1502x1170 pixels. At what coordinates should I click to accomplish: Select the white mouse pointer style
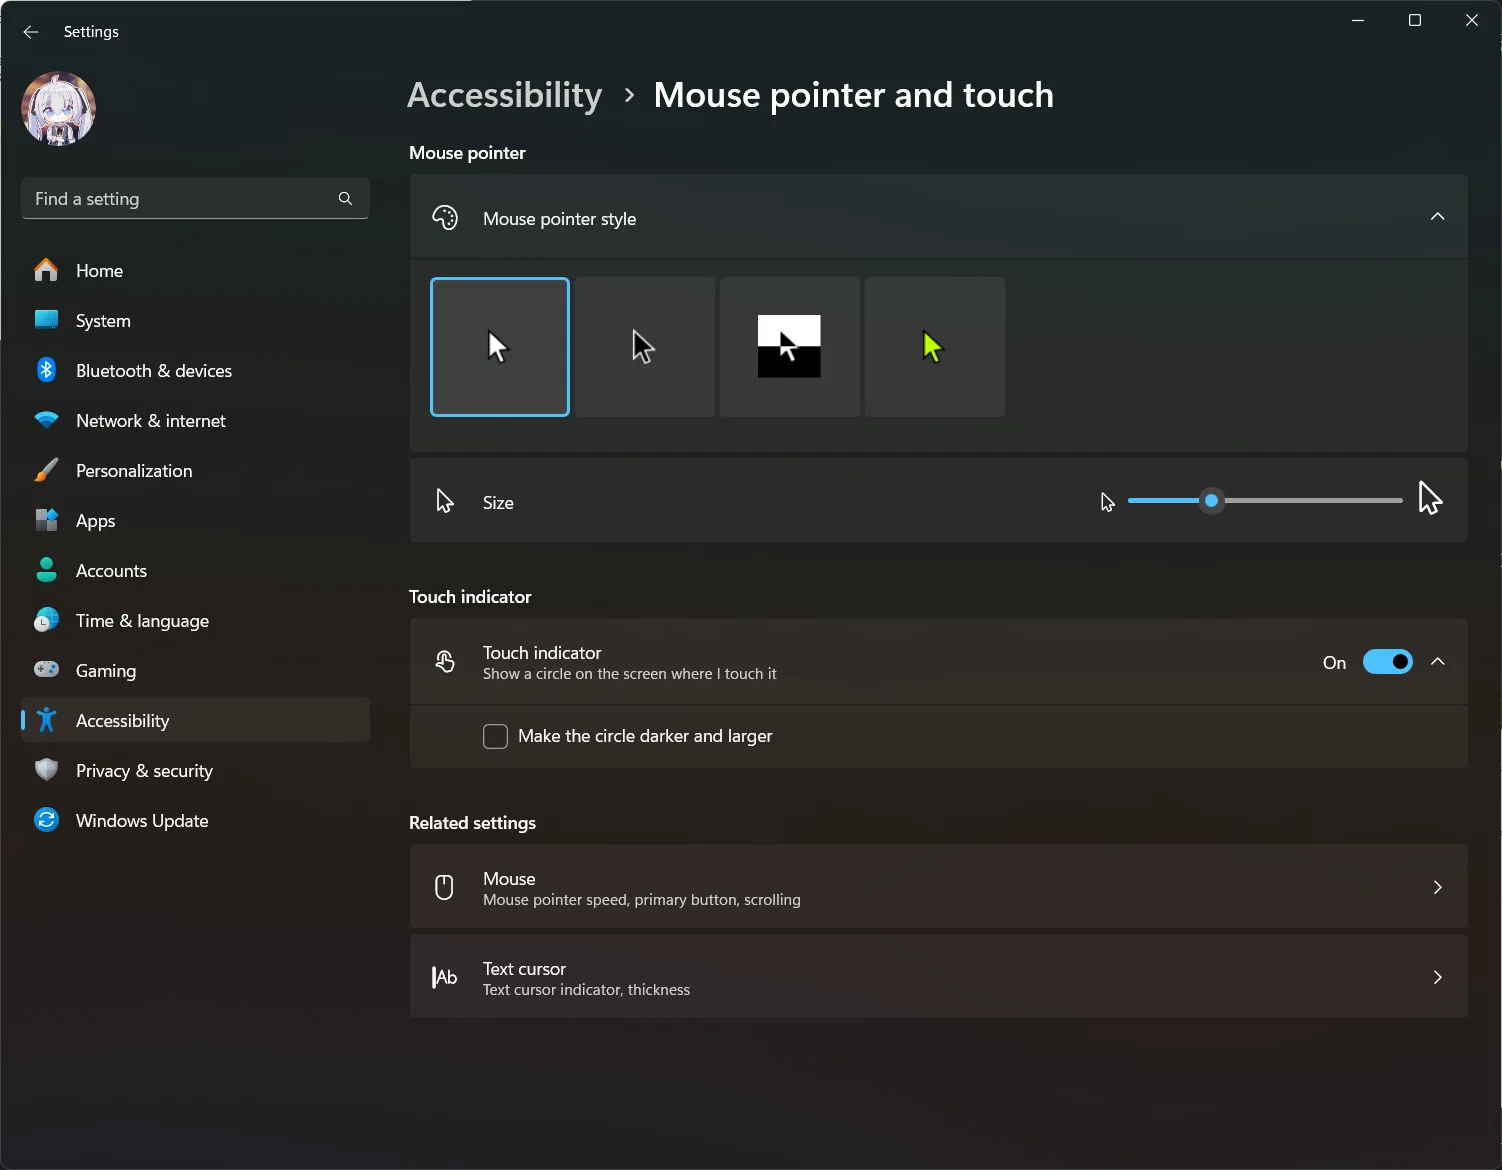coord(500,347)
